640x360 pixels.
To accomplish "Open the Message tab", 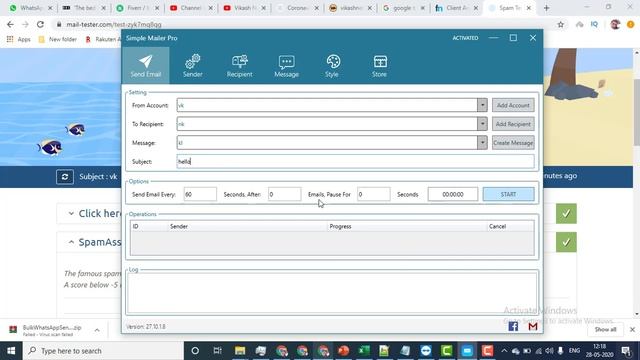I will pyautogui.click(x=286, y=65).
